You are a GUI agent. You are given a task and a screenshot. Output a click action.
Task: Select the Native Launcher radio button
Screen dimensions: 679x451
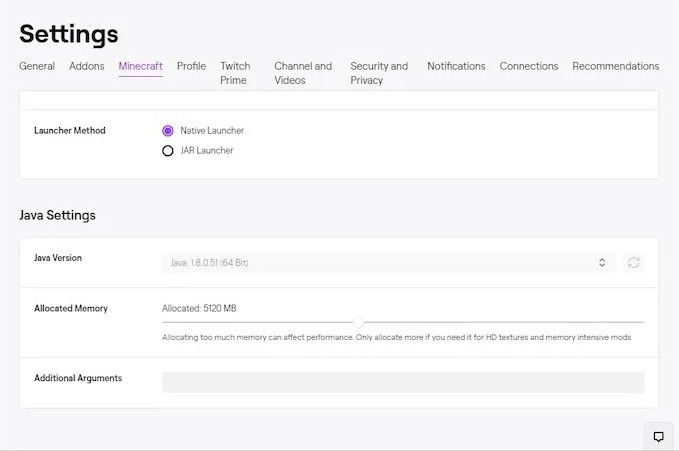168,131
